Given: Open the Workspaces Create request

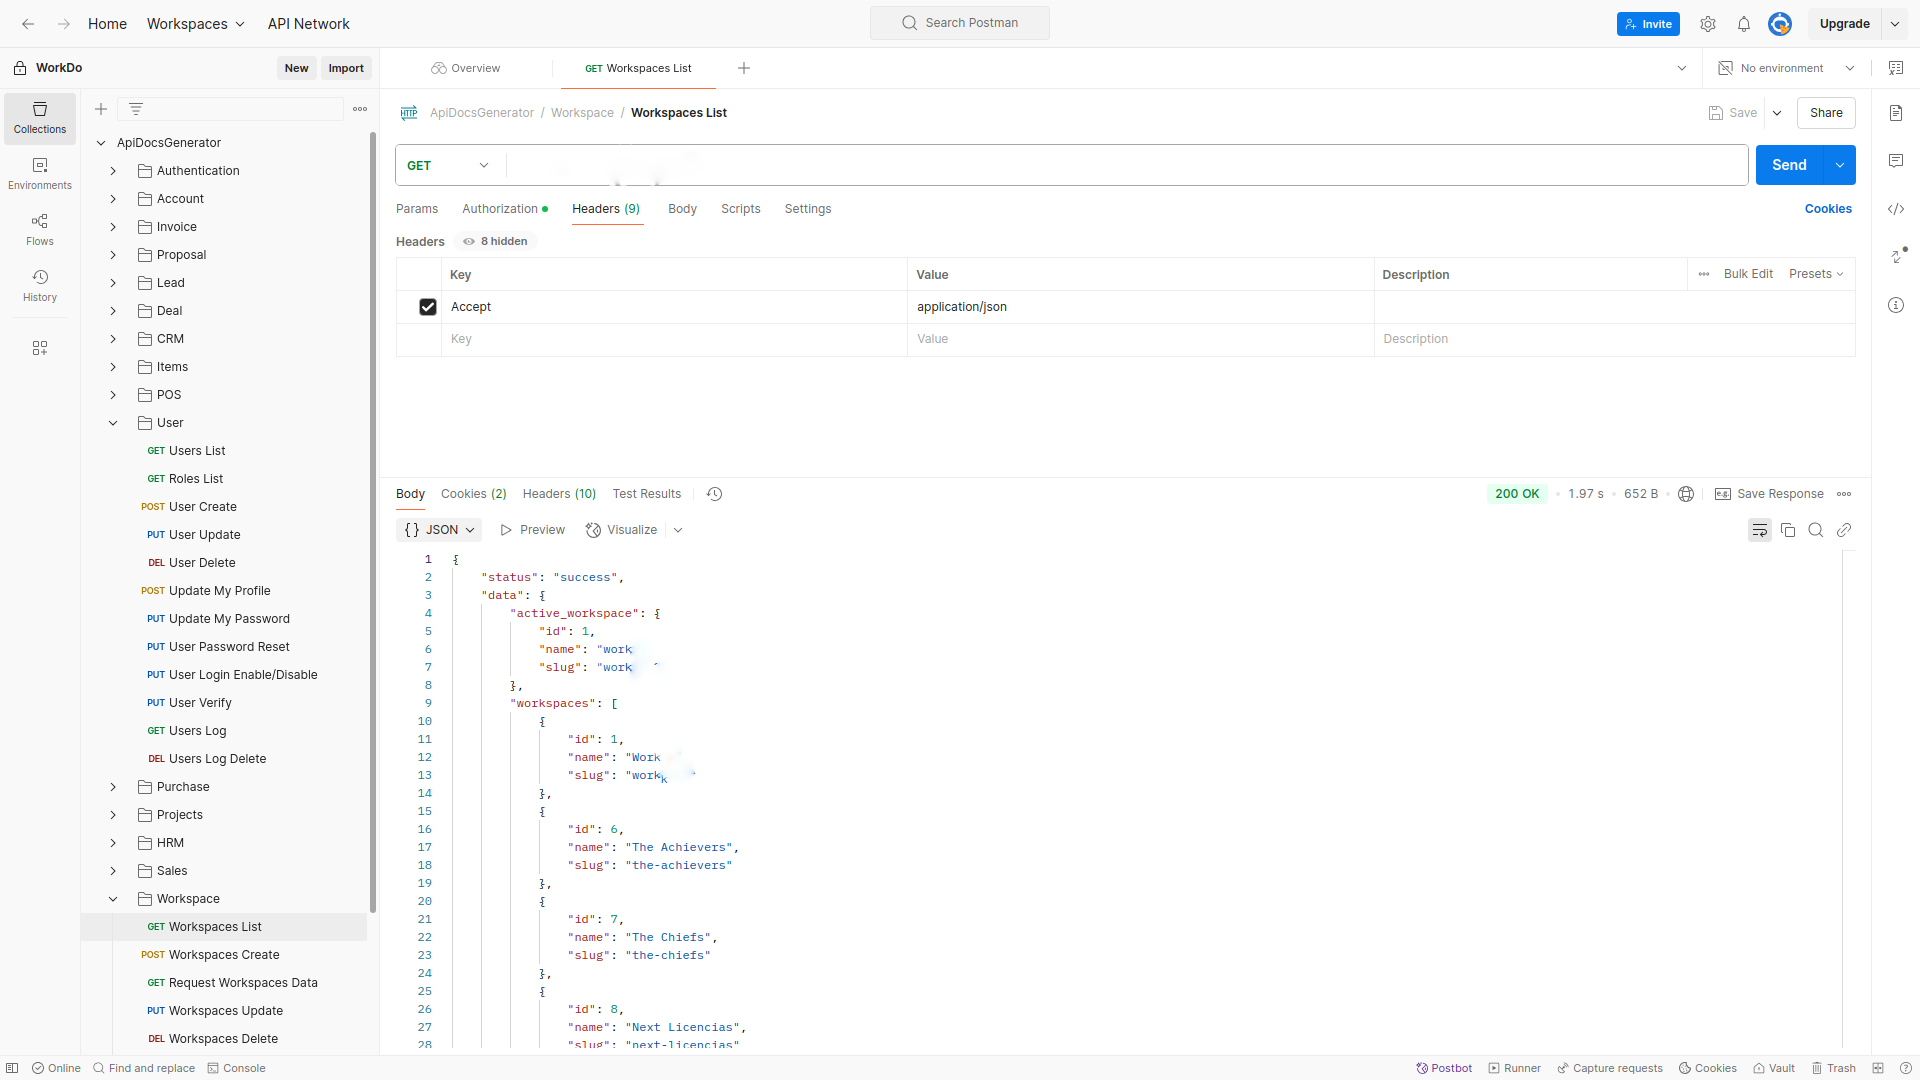Looking at the screenshot, I should 224,955.
